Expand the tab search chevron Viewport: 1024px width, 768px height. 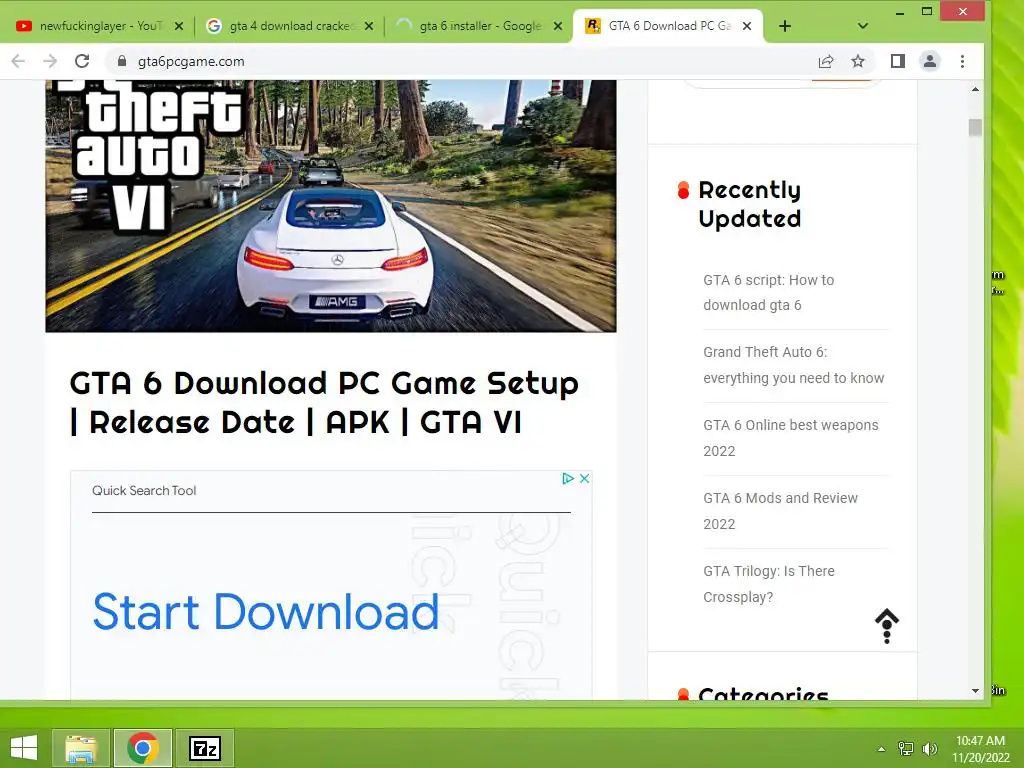[x=863, y=26]
